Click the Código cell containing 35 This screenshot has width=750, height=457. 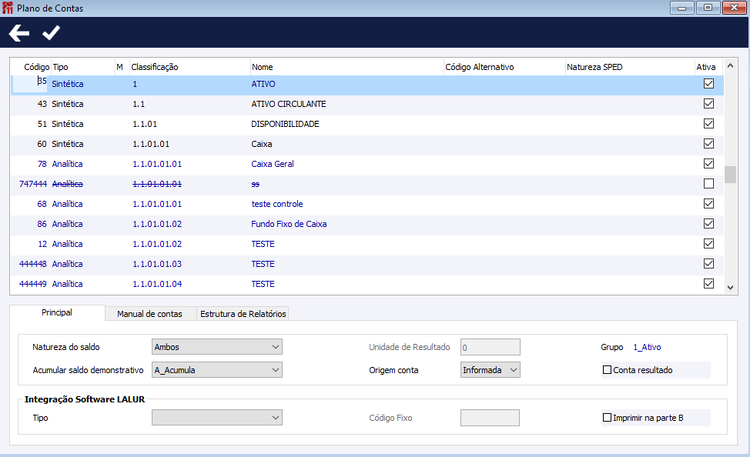(x=30, y=83)
